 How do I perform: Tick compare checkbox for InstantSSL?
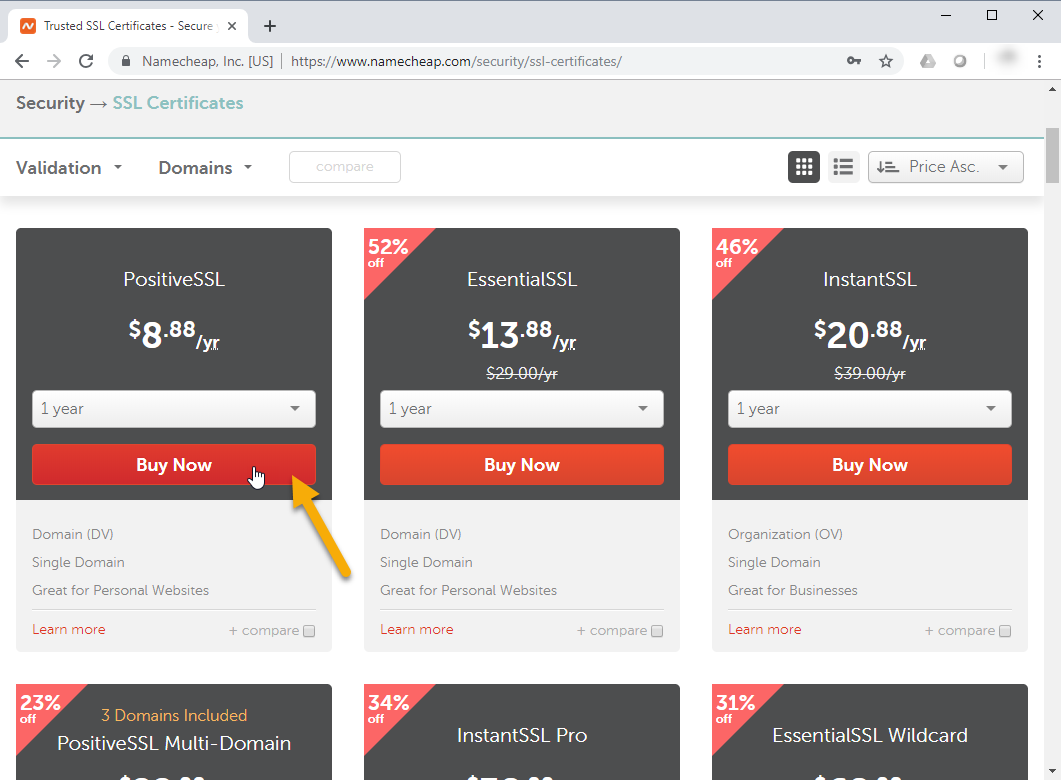click(1005, 631)
